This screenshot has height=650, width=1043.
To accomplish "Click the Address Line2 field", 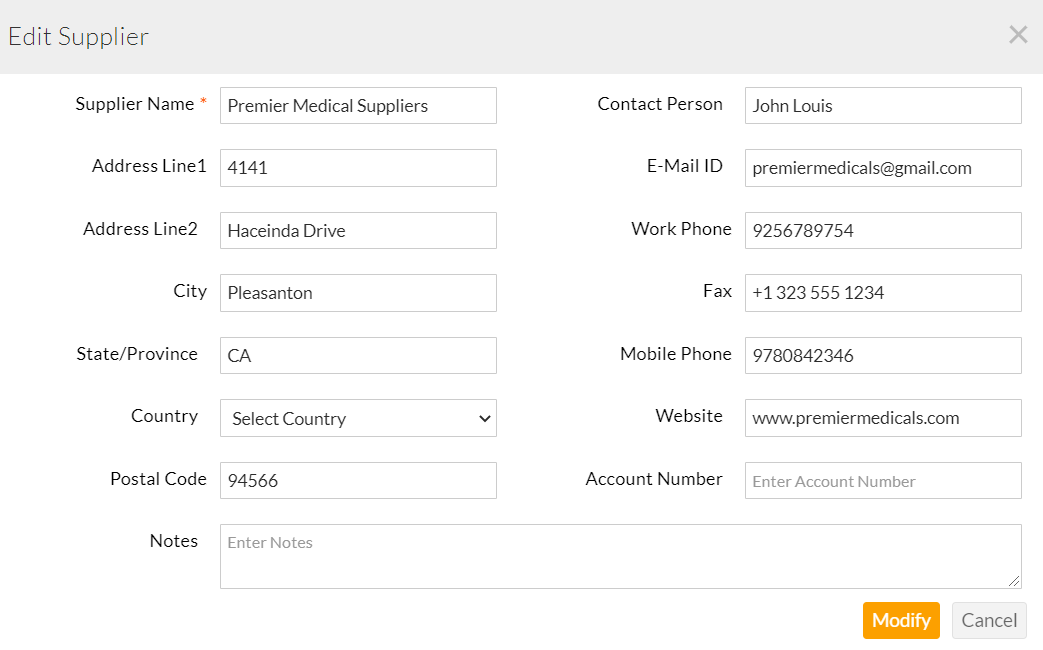I will click(357, 230).
